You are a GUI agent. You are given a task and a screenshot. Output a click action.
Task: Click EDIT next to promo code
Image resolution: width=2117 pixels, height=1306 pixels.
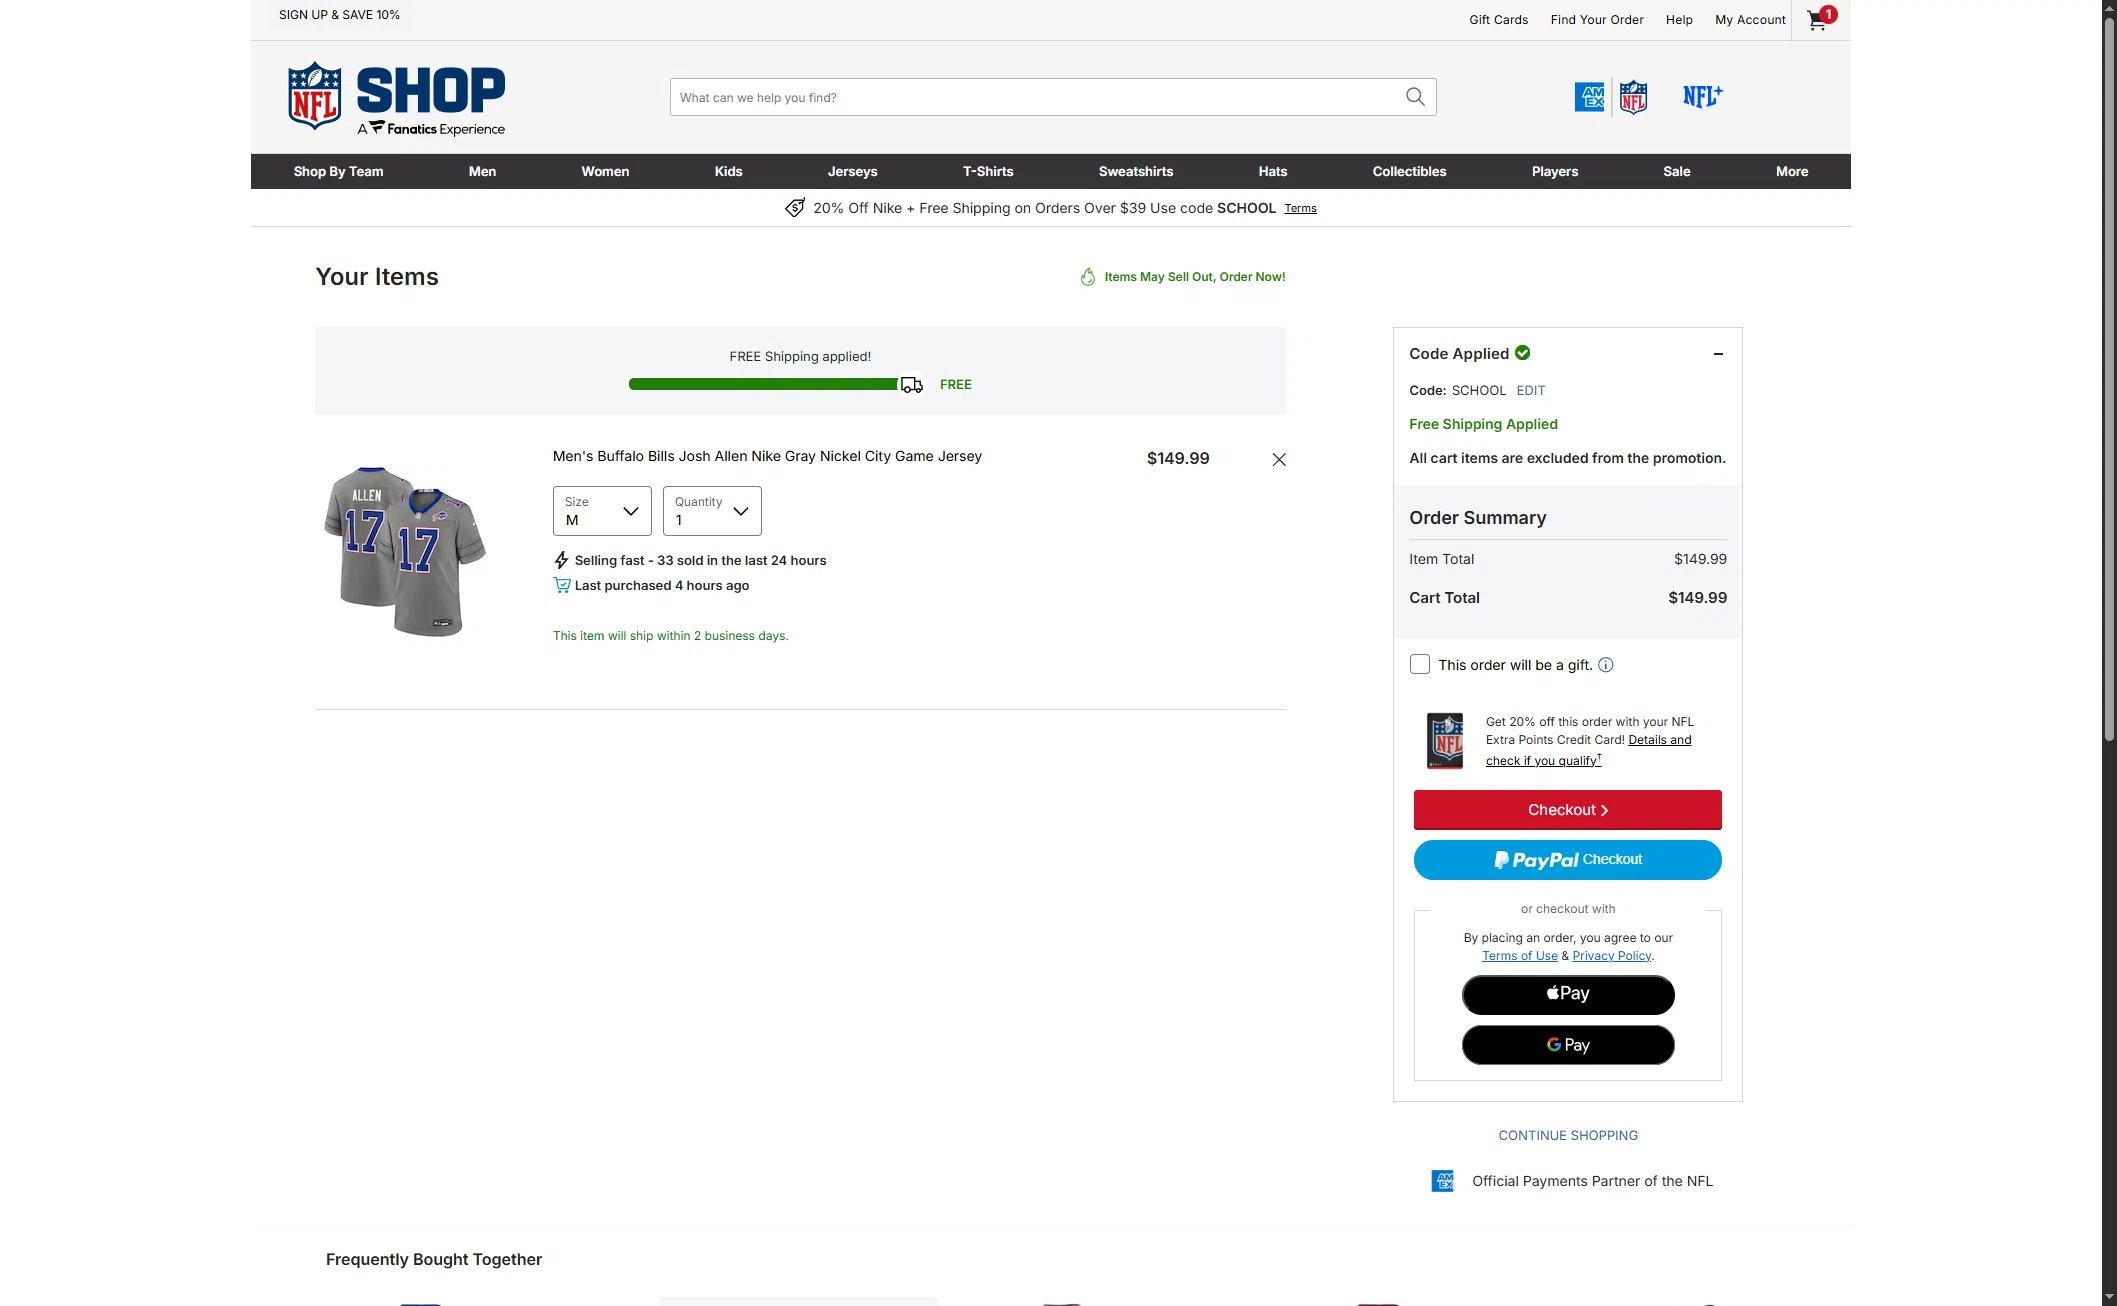1531,390
